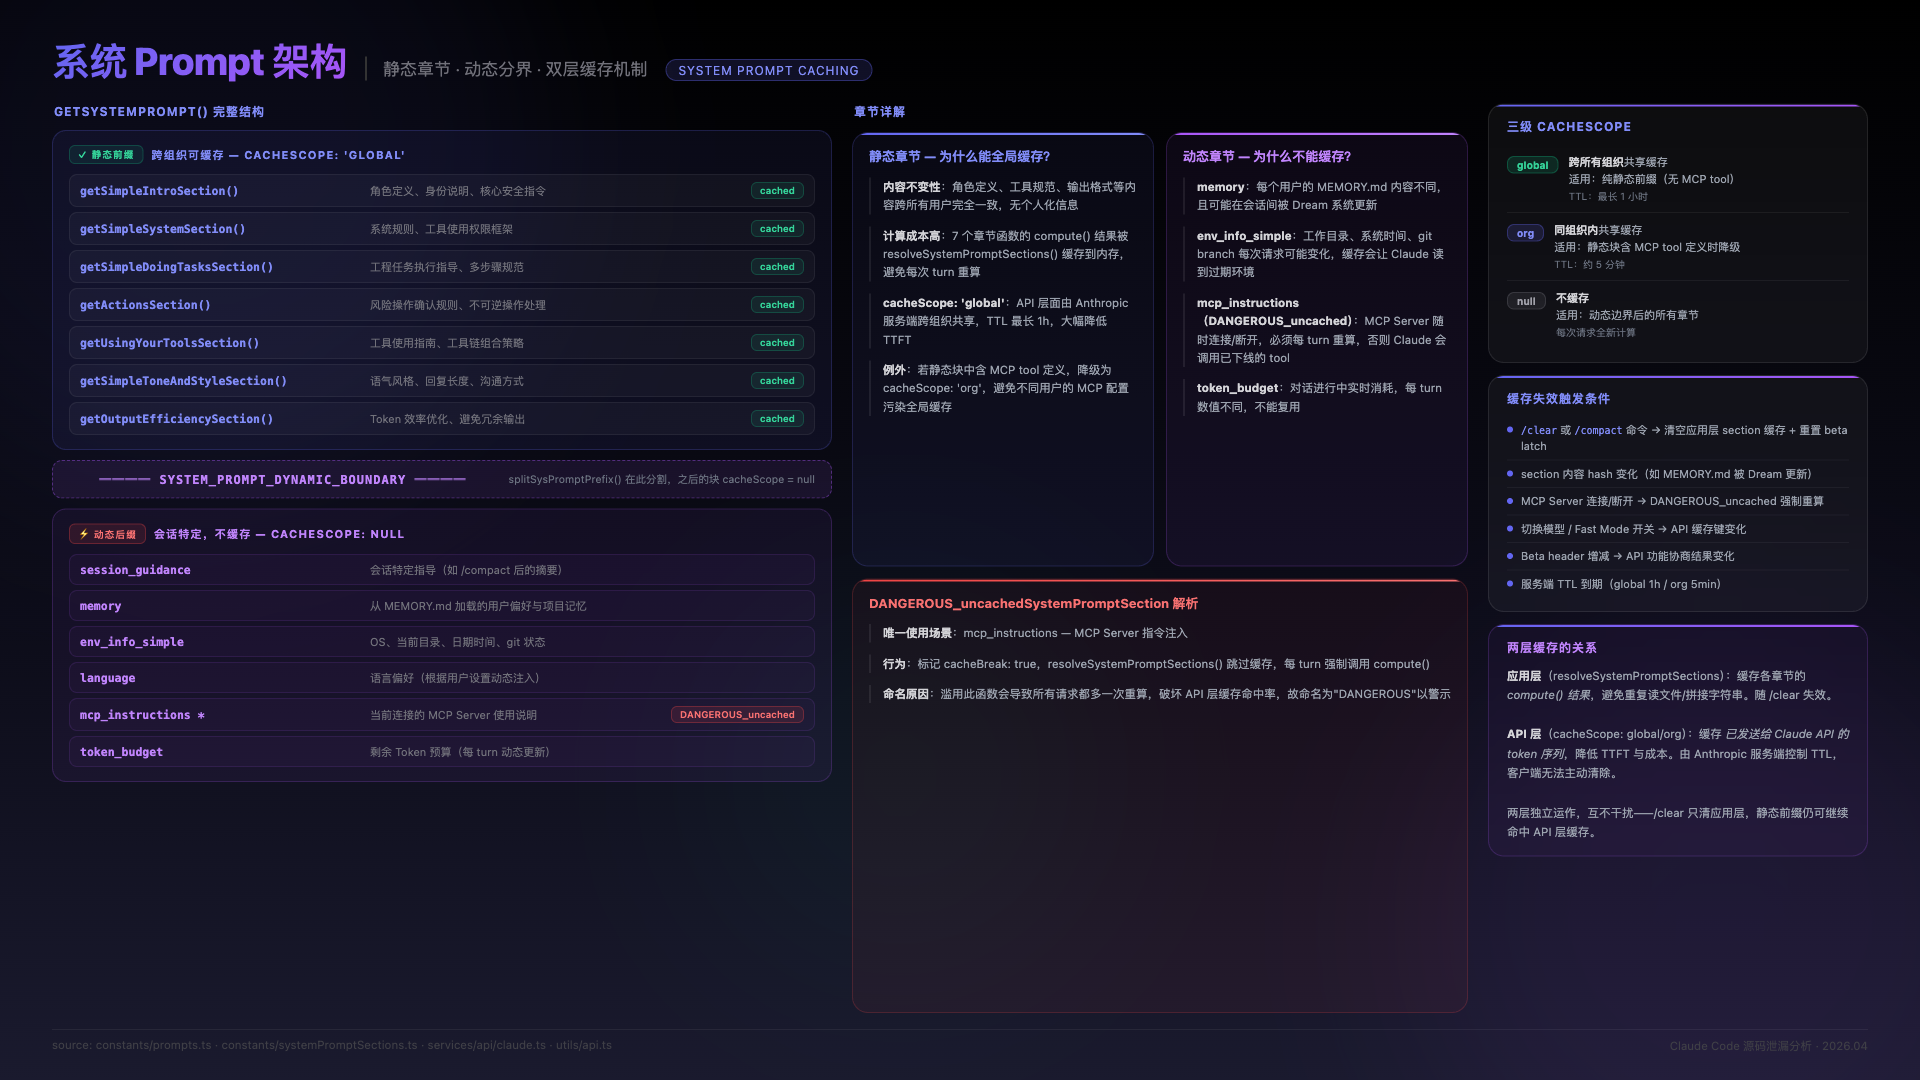Screen dimensions: 1920x1080
Task: Click SYSTEM_PROMPT_DYNAMIC_BOUNDARY divider label
Action: click(282, 480)
